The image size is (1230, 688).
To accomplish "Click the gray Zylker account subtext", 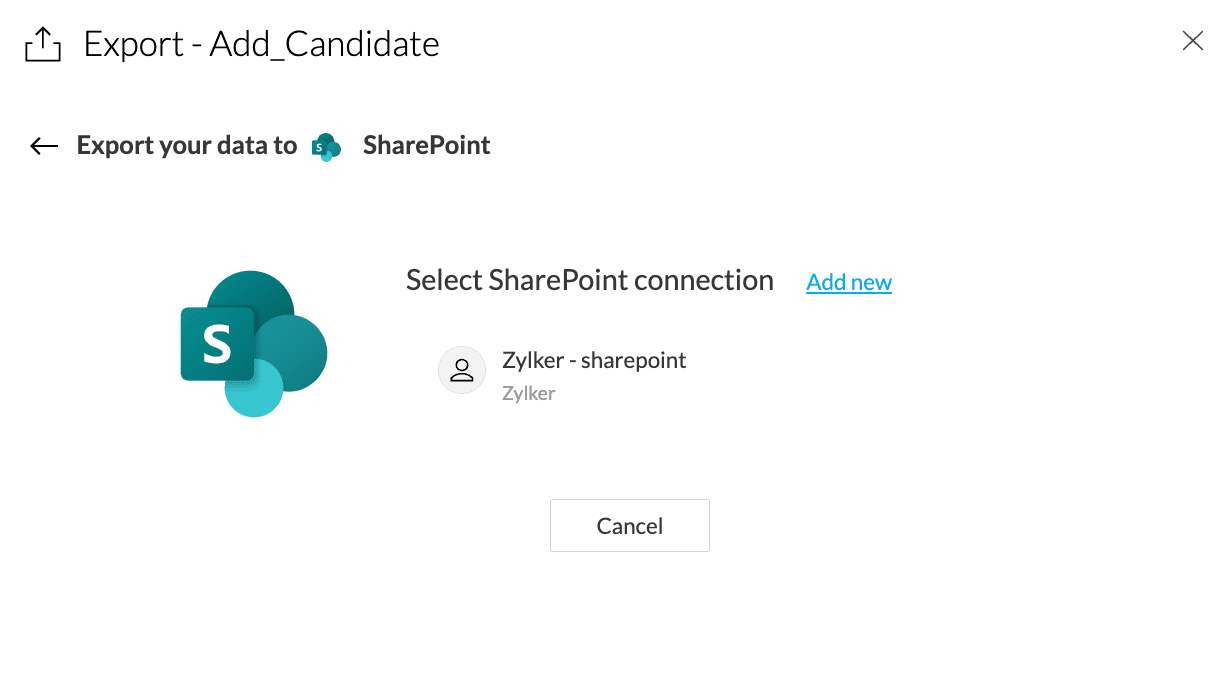I will (x=528, y=393).
